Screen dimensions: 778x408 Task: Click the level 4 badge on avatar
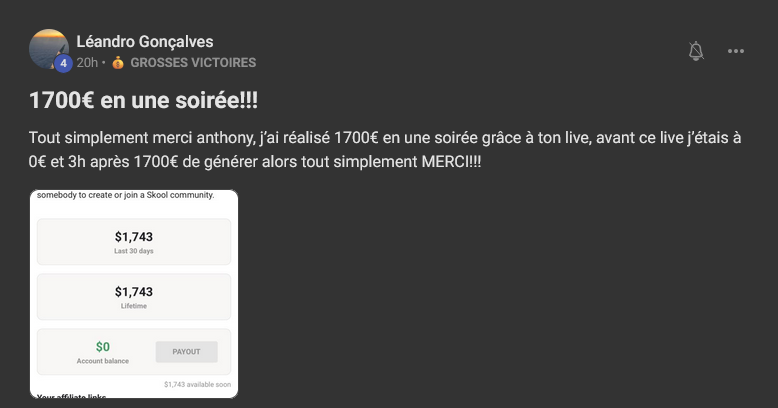pos(63,64)
